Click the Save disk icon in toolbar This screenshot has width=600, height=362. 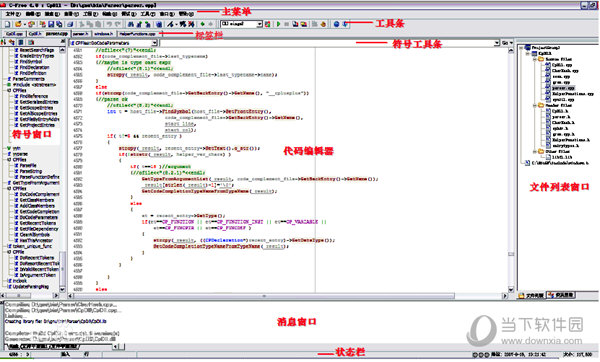pyautogui.click(x=51, y=24)
